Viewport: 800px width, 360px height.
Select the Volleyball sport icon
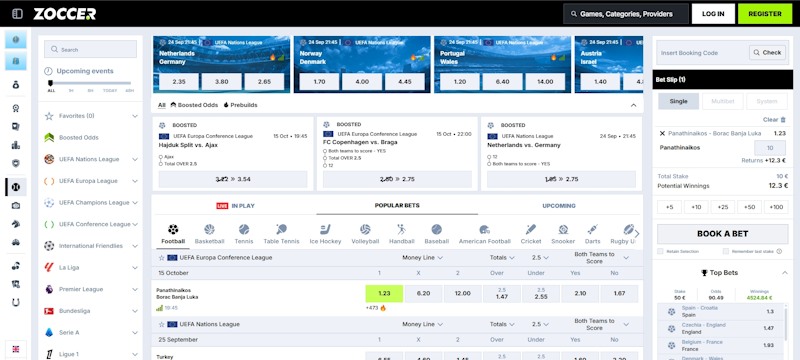click(365, 229)
